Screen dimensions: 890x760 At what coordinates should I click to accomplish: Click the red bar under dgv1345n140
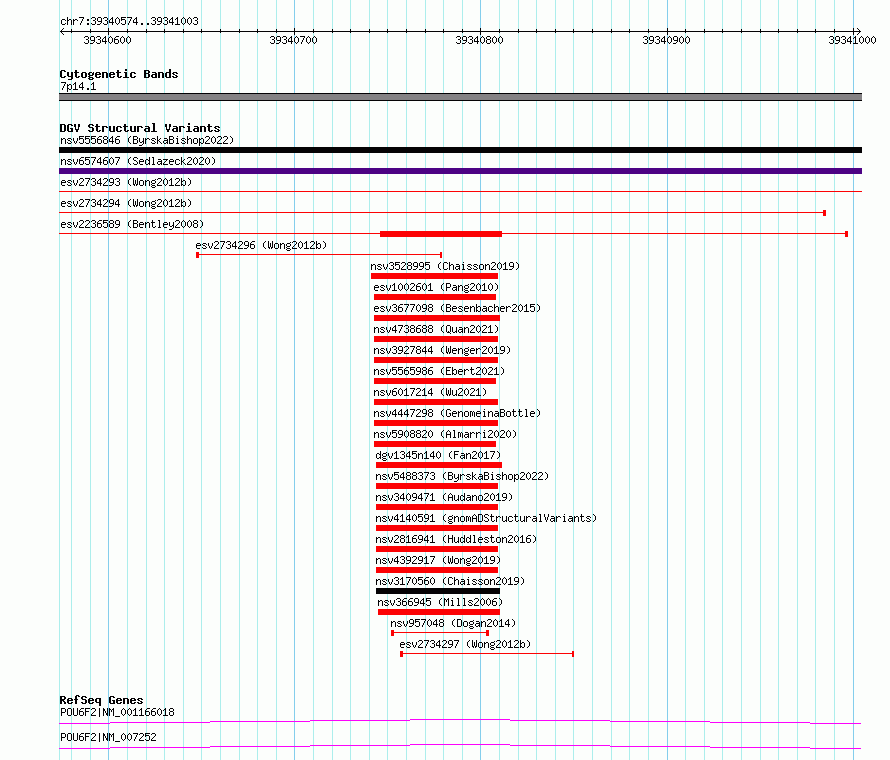click(439, 465)
